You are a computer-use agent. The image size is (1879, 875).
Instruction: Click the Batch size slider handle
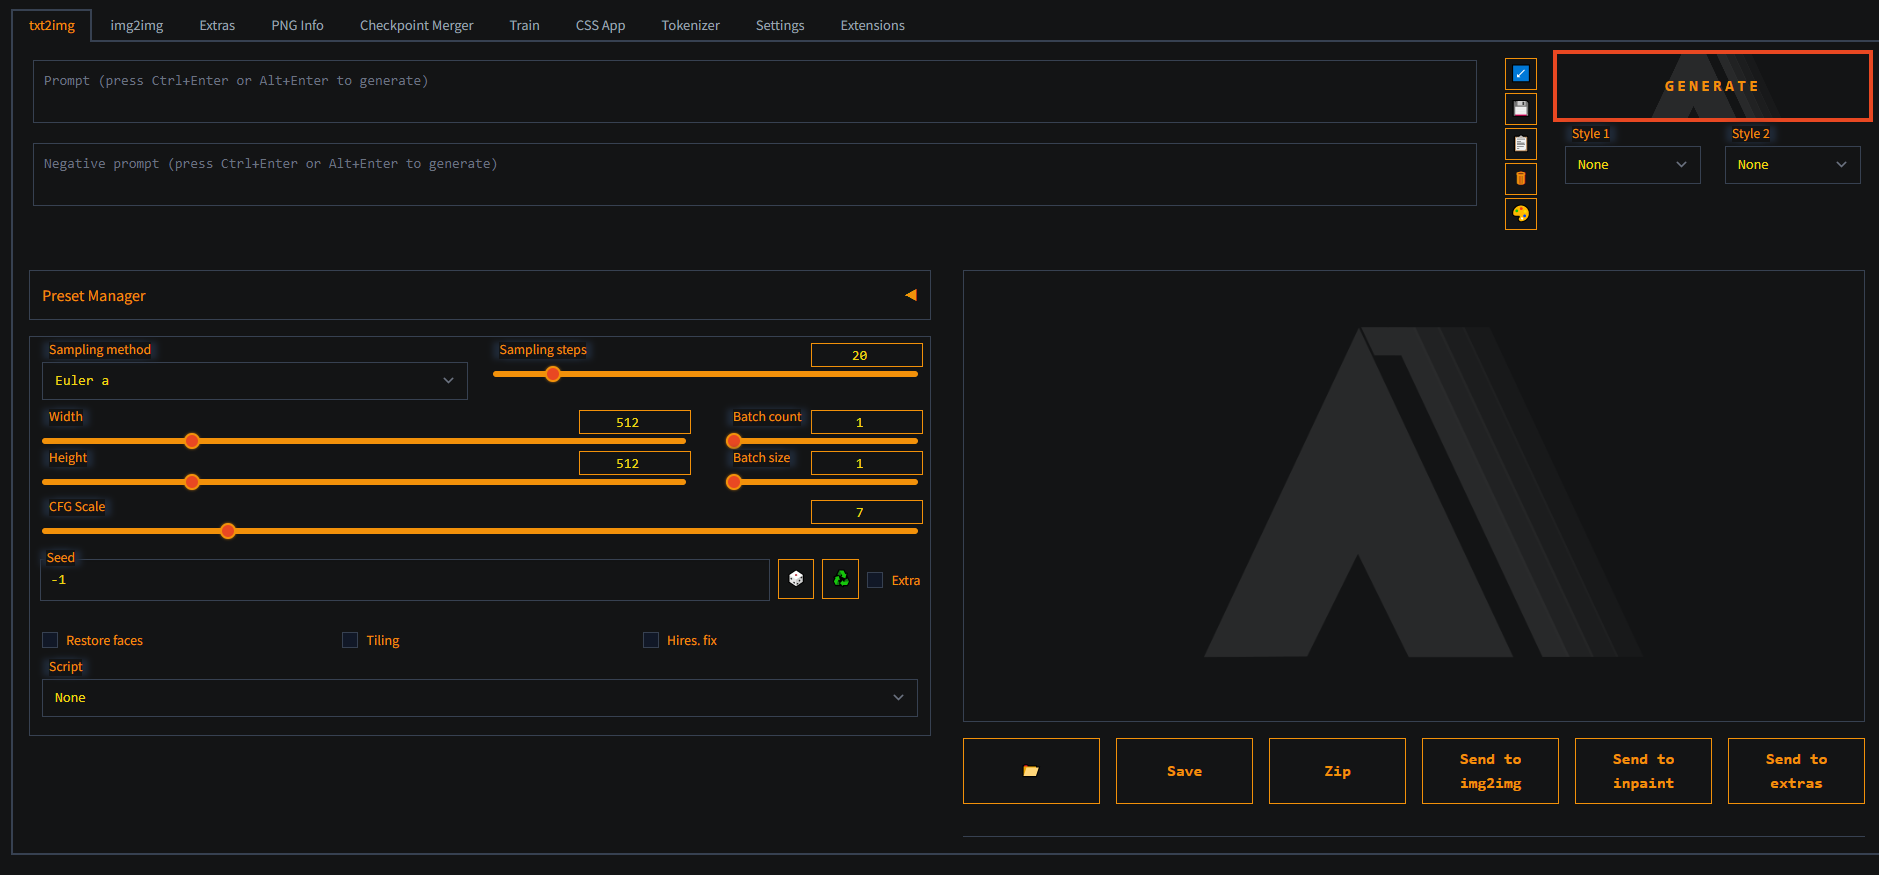[734, 482]
